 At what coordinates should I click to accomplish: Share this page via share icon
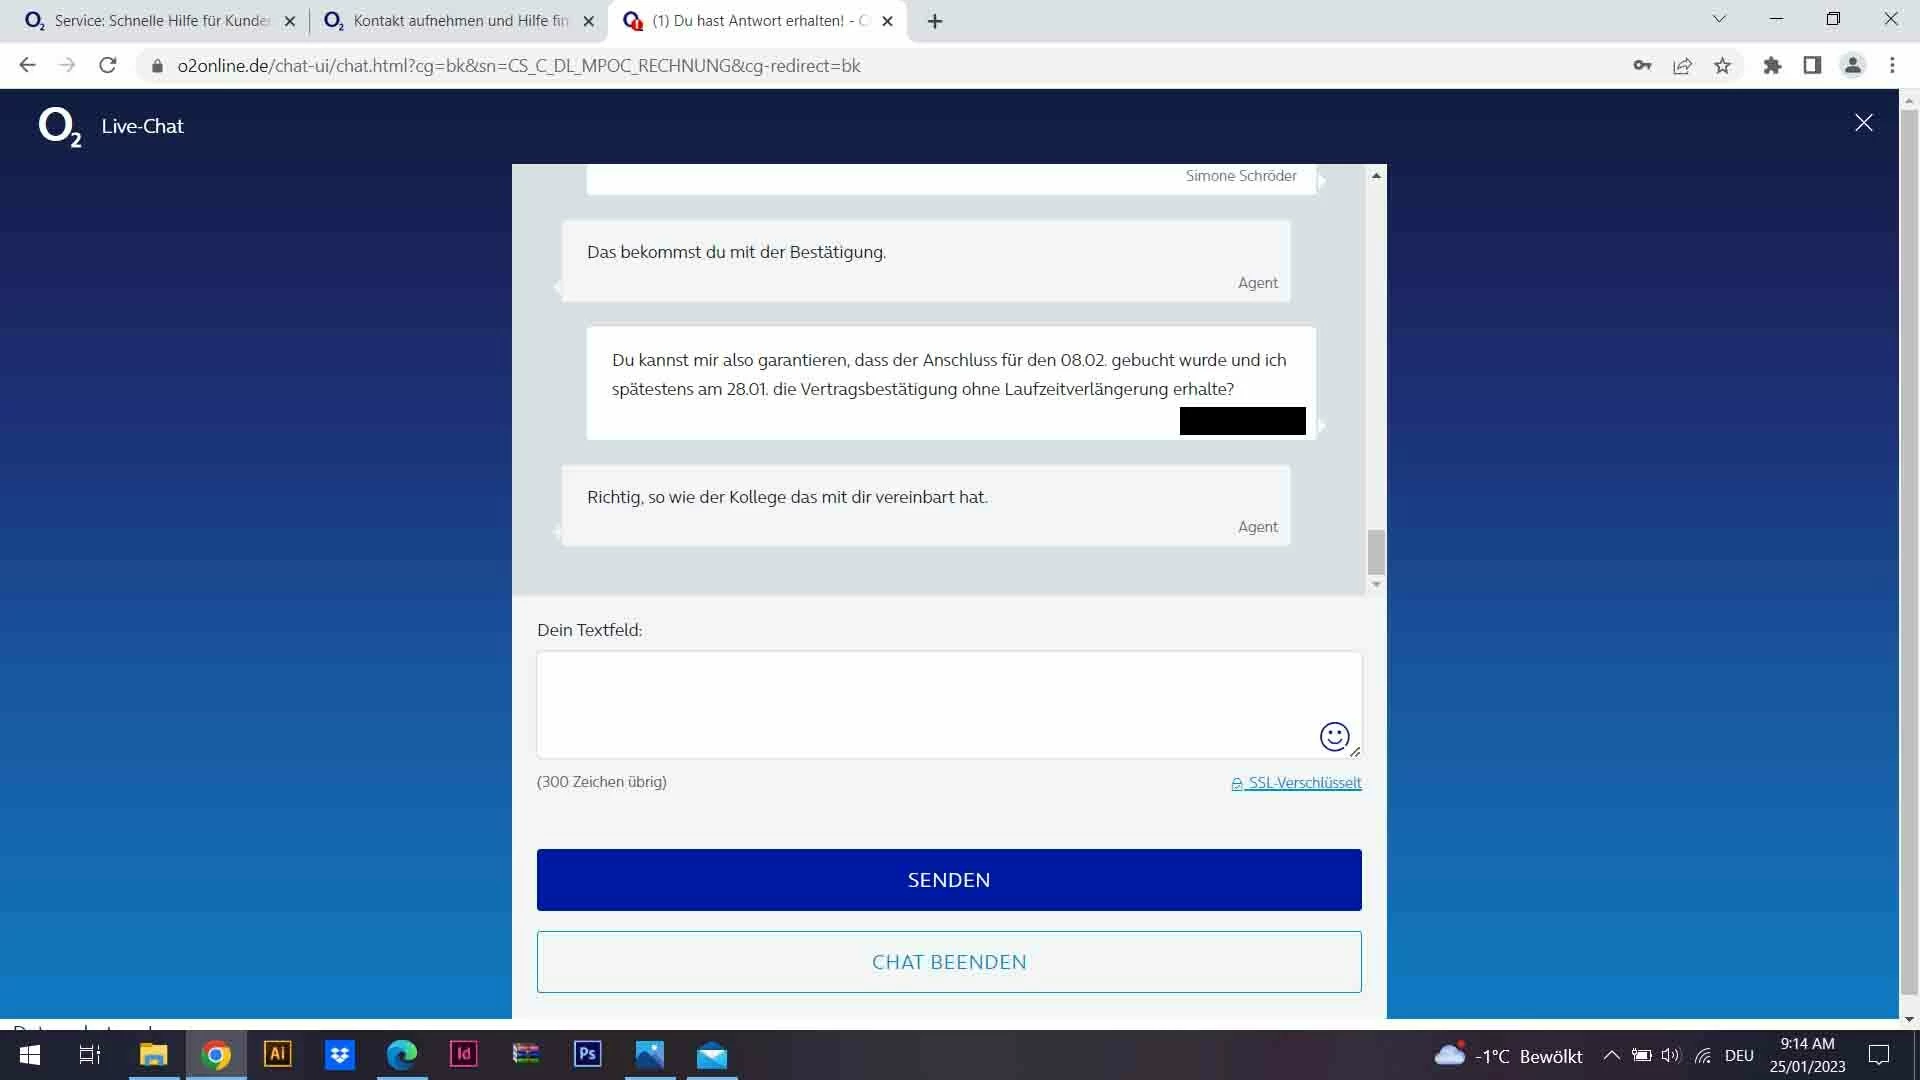(x=1682, y=66)
